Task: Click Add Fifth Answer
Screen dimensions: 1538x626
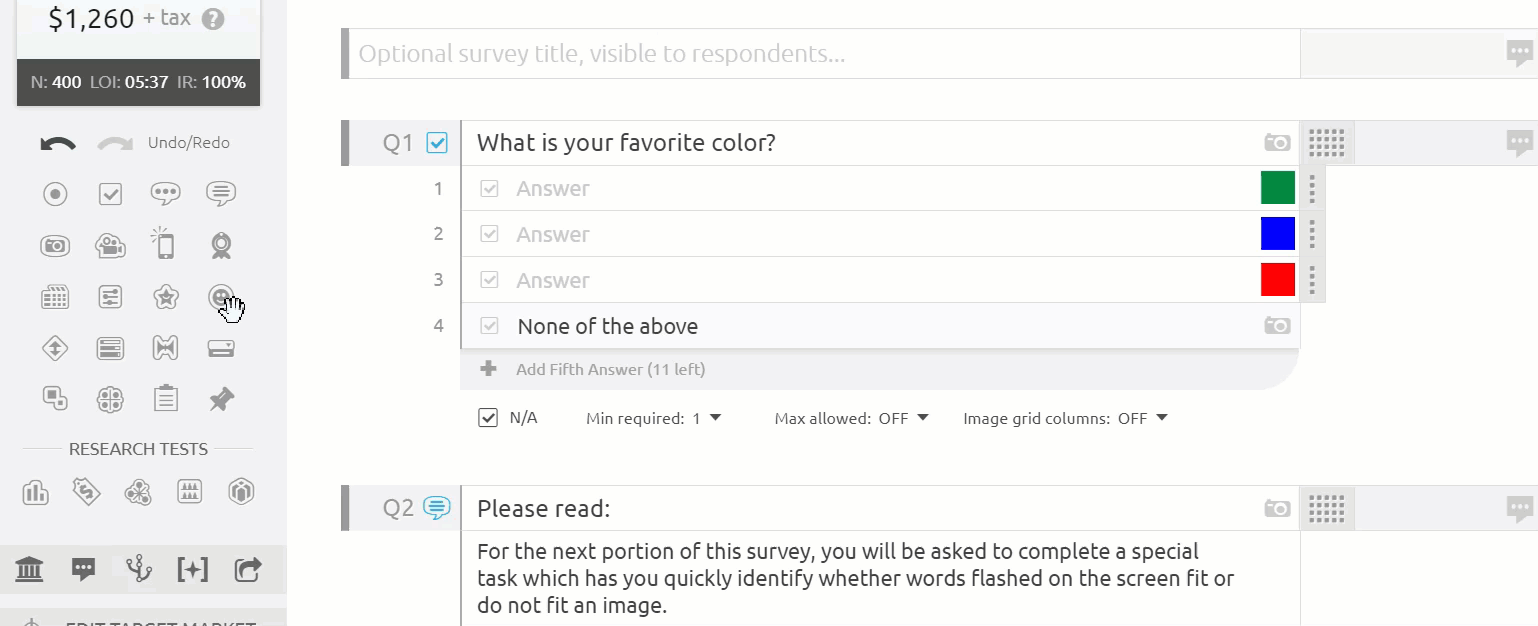Action: pos(610,369)
